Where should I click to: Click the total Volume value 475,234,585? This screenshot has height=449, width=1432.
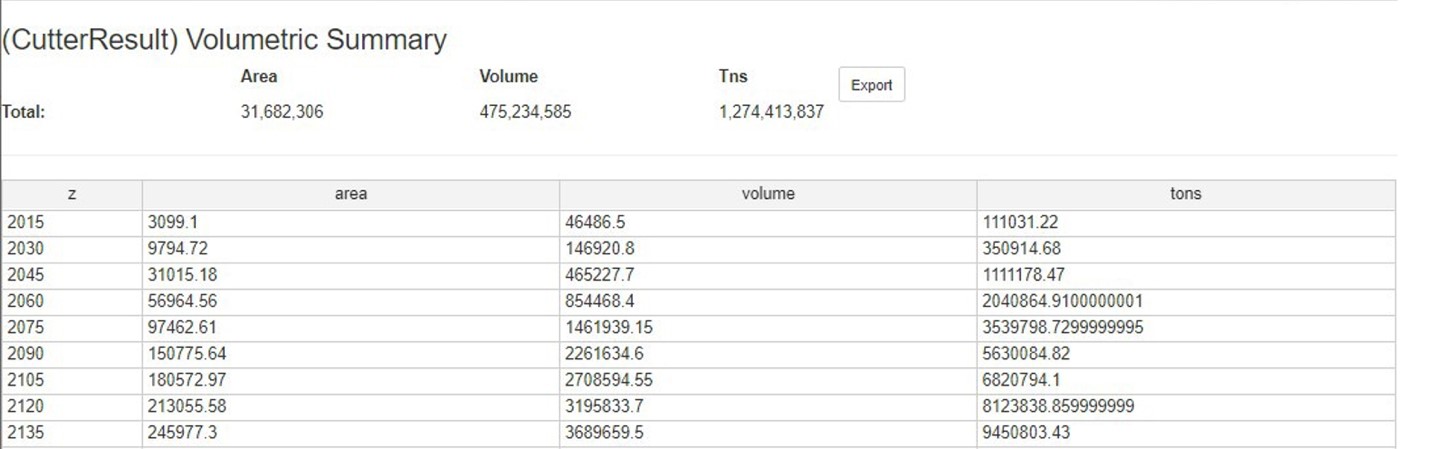[x=525, y=112]
